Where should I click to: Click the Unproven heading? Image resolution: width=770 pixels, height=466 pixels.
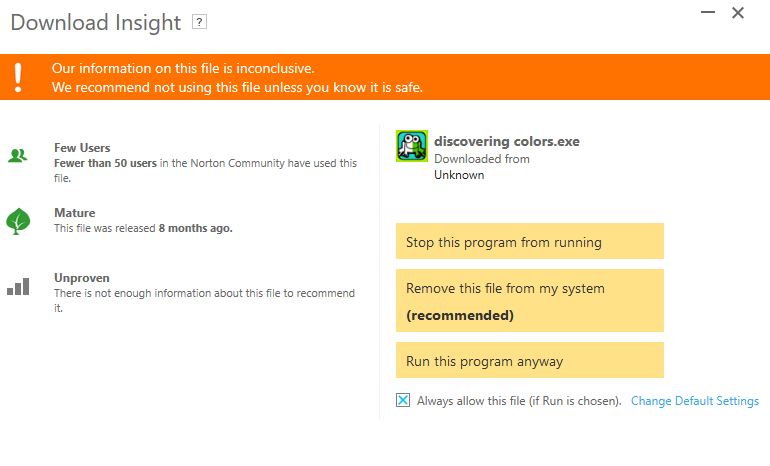pos(82,278)
